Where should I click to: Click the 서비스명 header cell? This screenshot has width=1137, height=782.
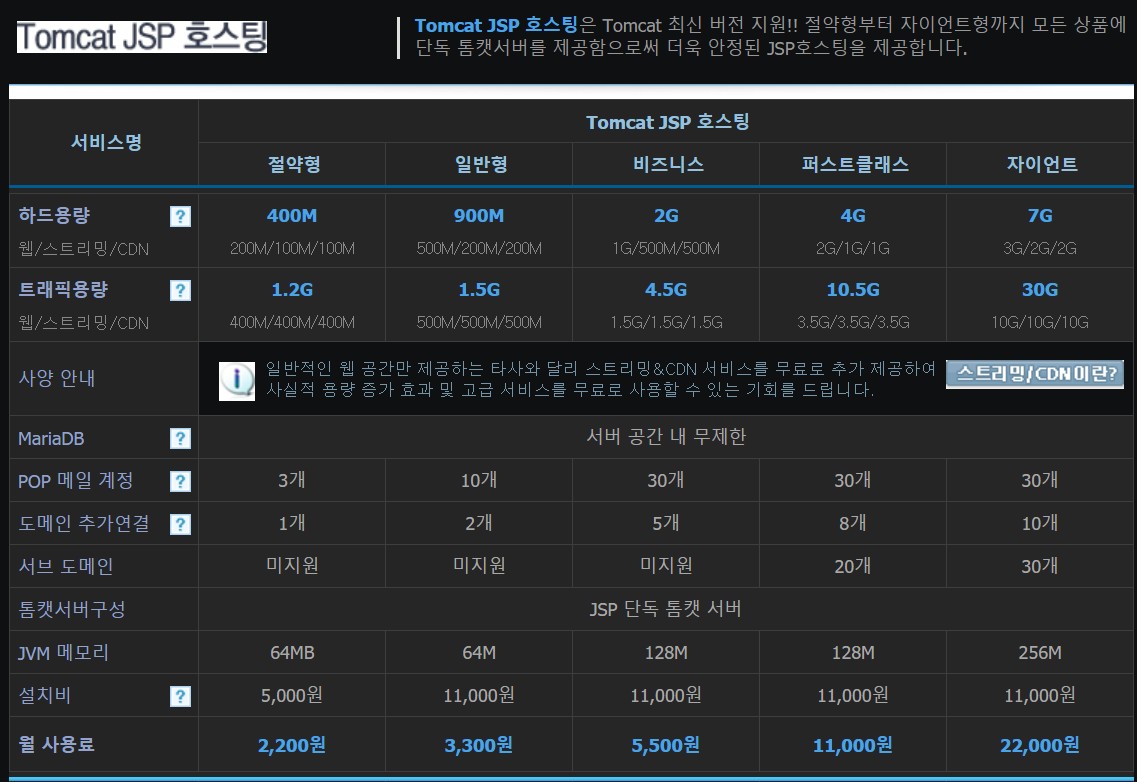pos(106,142)
